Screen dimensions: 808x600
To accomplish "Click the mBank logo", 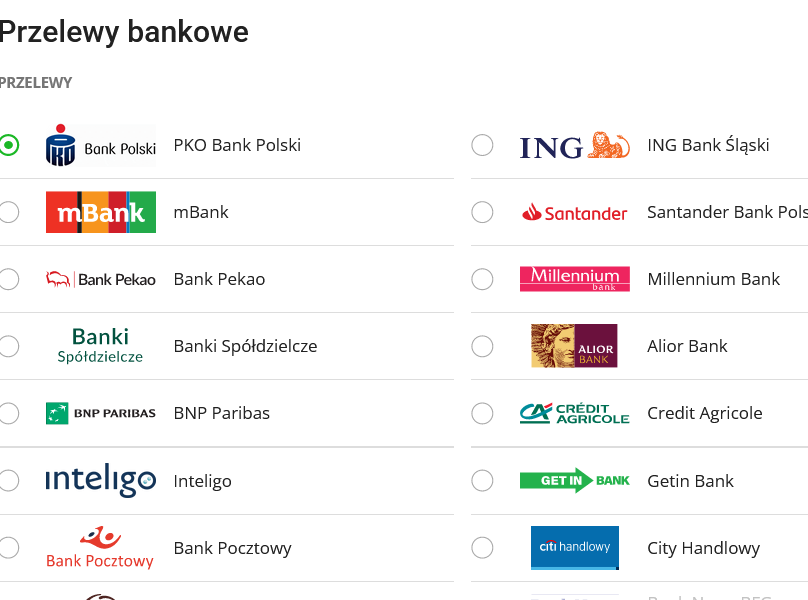I will pyautogui.click(x=101, y=212).
